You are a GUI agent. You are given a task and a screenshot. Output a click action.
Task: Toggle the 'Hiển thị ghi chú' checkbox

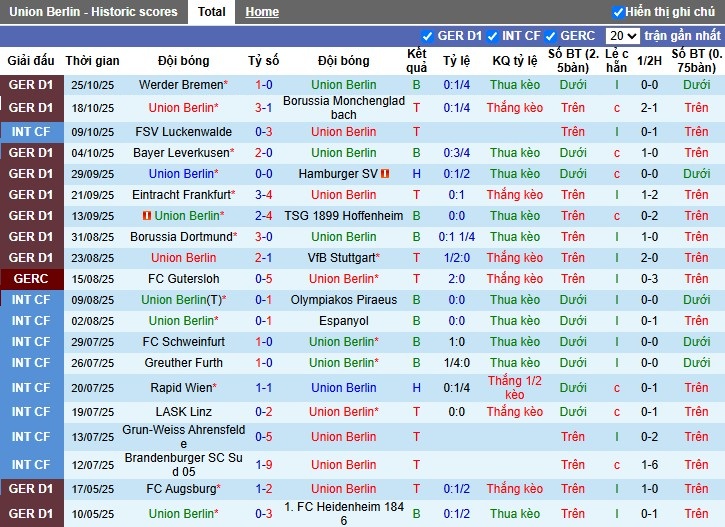[x=618, y=12]
